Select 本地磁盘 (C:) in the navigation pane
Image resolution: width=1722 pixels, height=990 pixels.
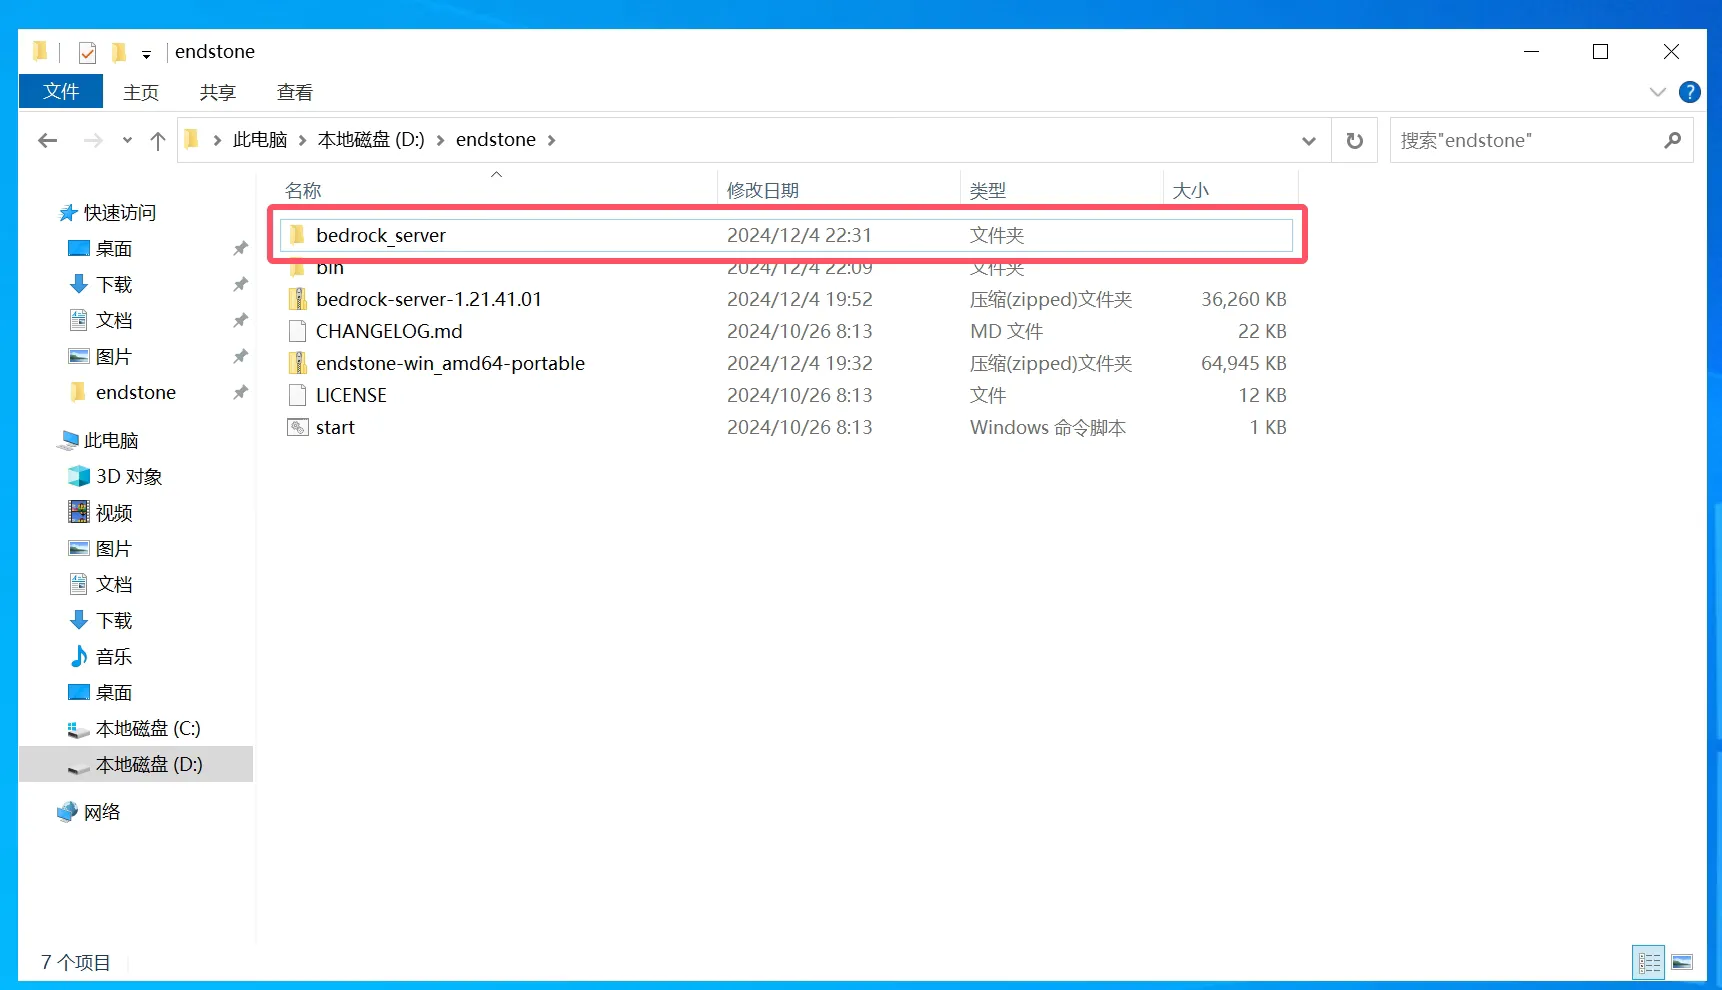coord(147,728)
